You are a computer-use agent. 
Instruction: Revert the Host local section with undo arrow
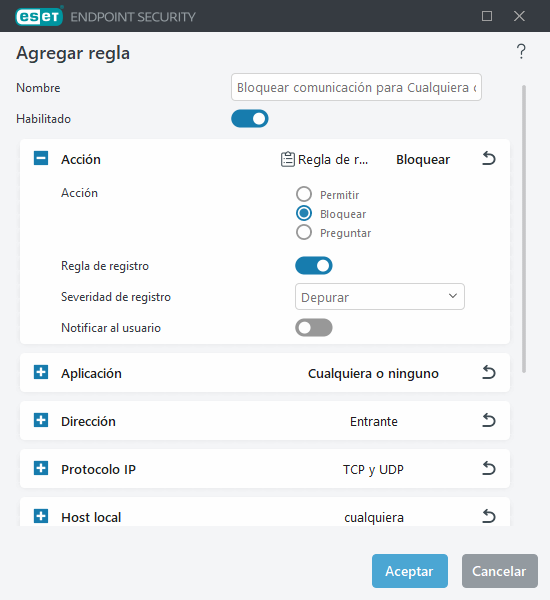[489, 517]
